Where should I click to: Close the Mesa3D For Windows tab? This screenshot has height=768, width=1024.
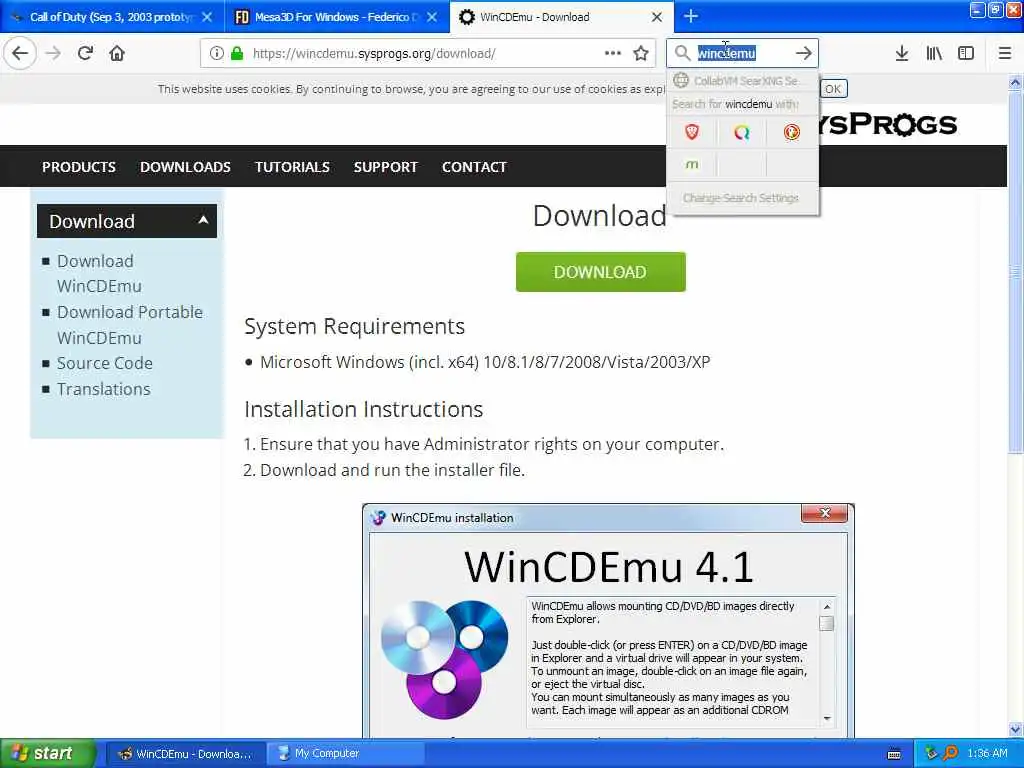point(432,17)
